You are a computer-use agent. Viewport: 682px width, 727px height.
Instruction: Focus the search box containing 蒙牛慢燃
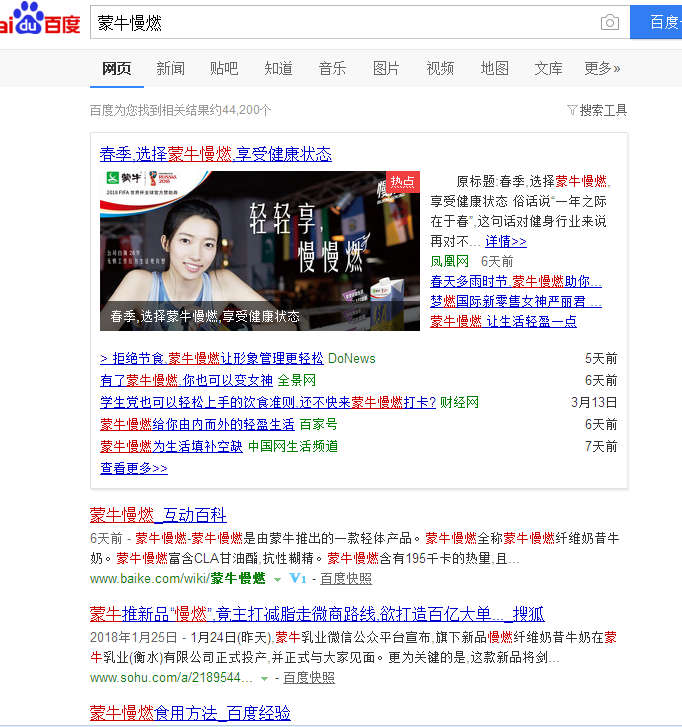coord(360,22)
